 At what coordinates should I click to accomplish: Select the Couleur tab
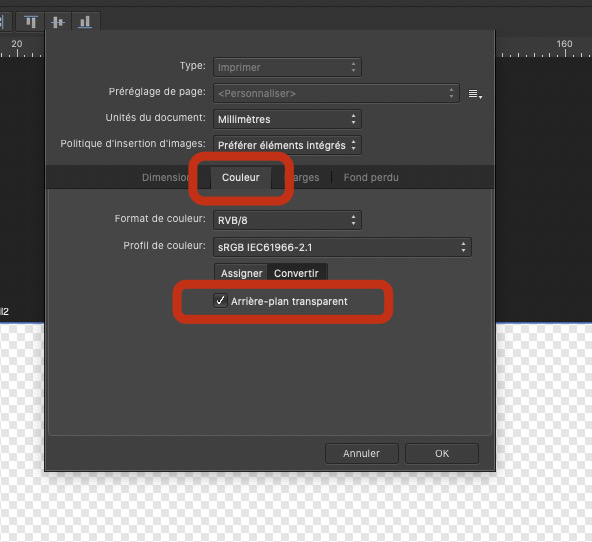click(x=240, y=177)
